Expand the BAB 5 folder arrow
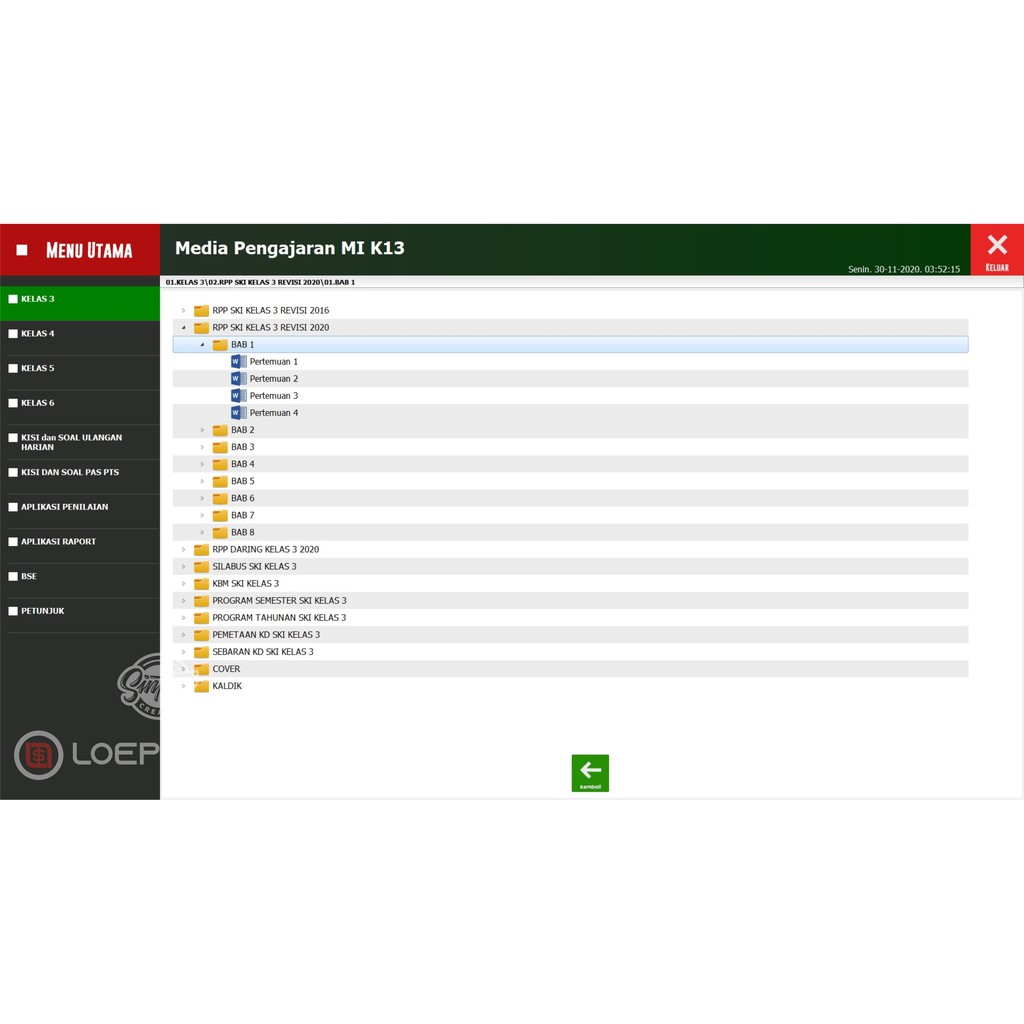1024x1024 pixels. 202,481
